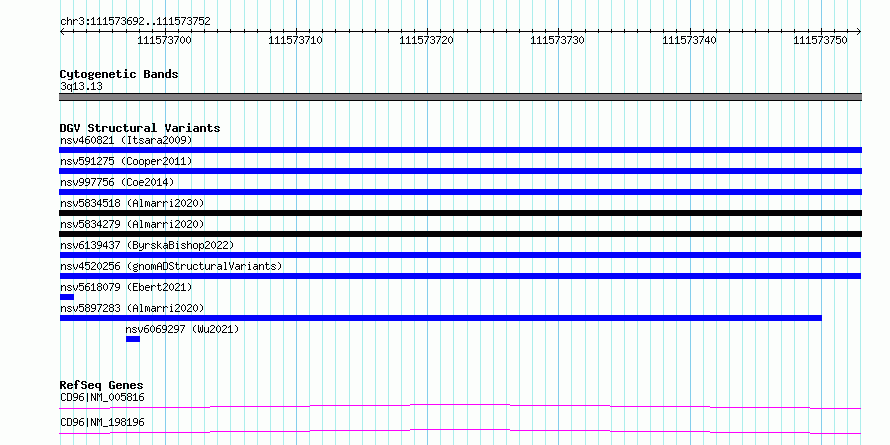Select the nsv5897283 blue variant bar
Screen dimensions: 890x445
[x=441, y=318]
